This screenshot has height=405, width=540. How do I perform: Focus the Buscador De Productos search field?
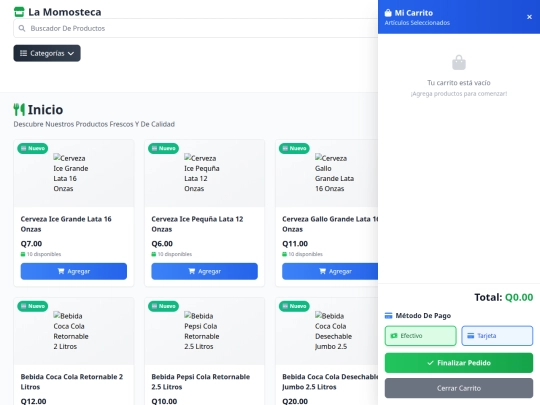coord(196,28)
